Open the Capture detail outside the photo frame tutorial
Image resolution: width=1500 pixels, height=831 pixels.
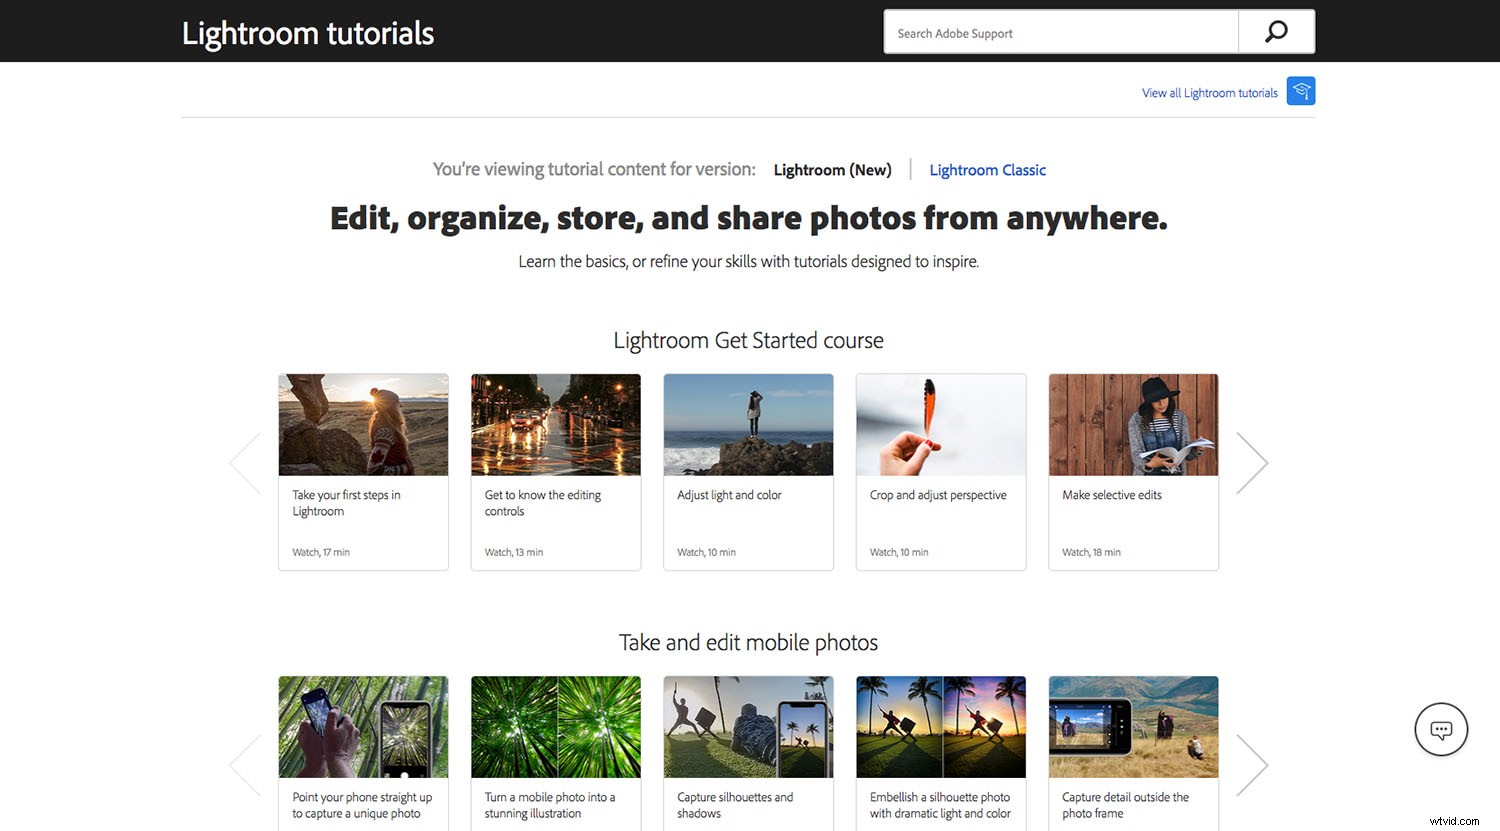(x=1133, y=727)
